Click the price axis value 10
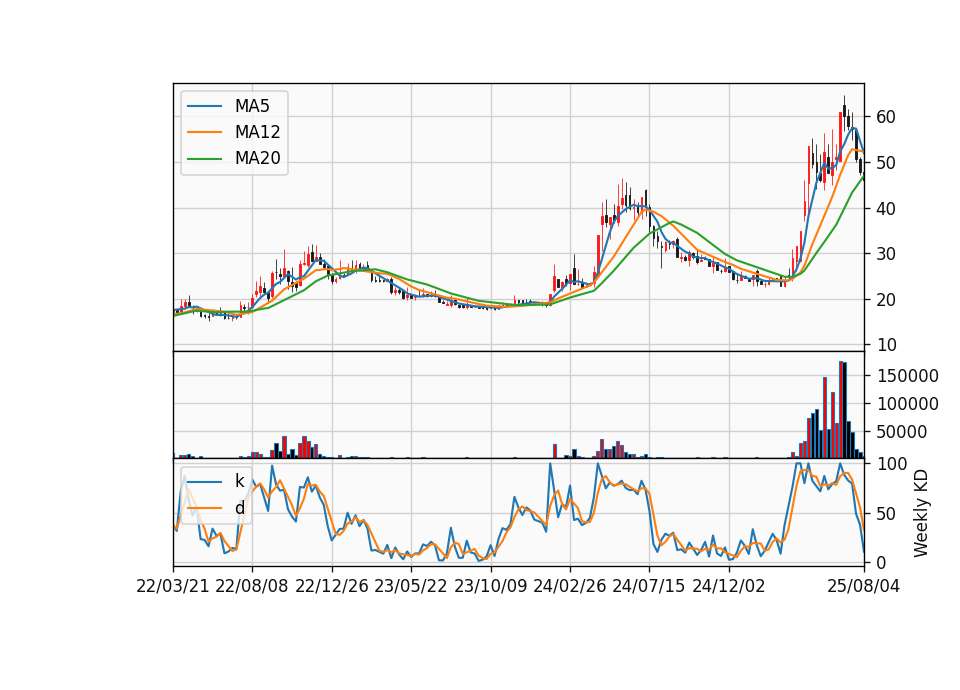The width and height of the screenshot is (960, 690). pyautogui.click(x=886, y=345)
